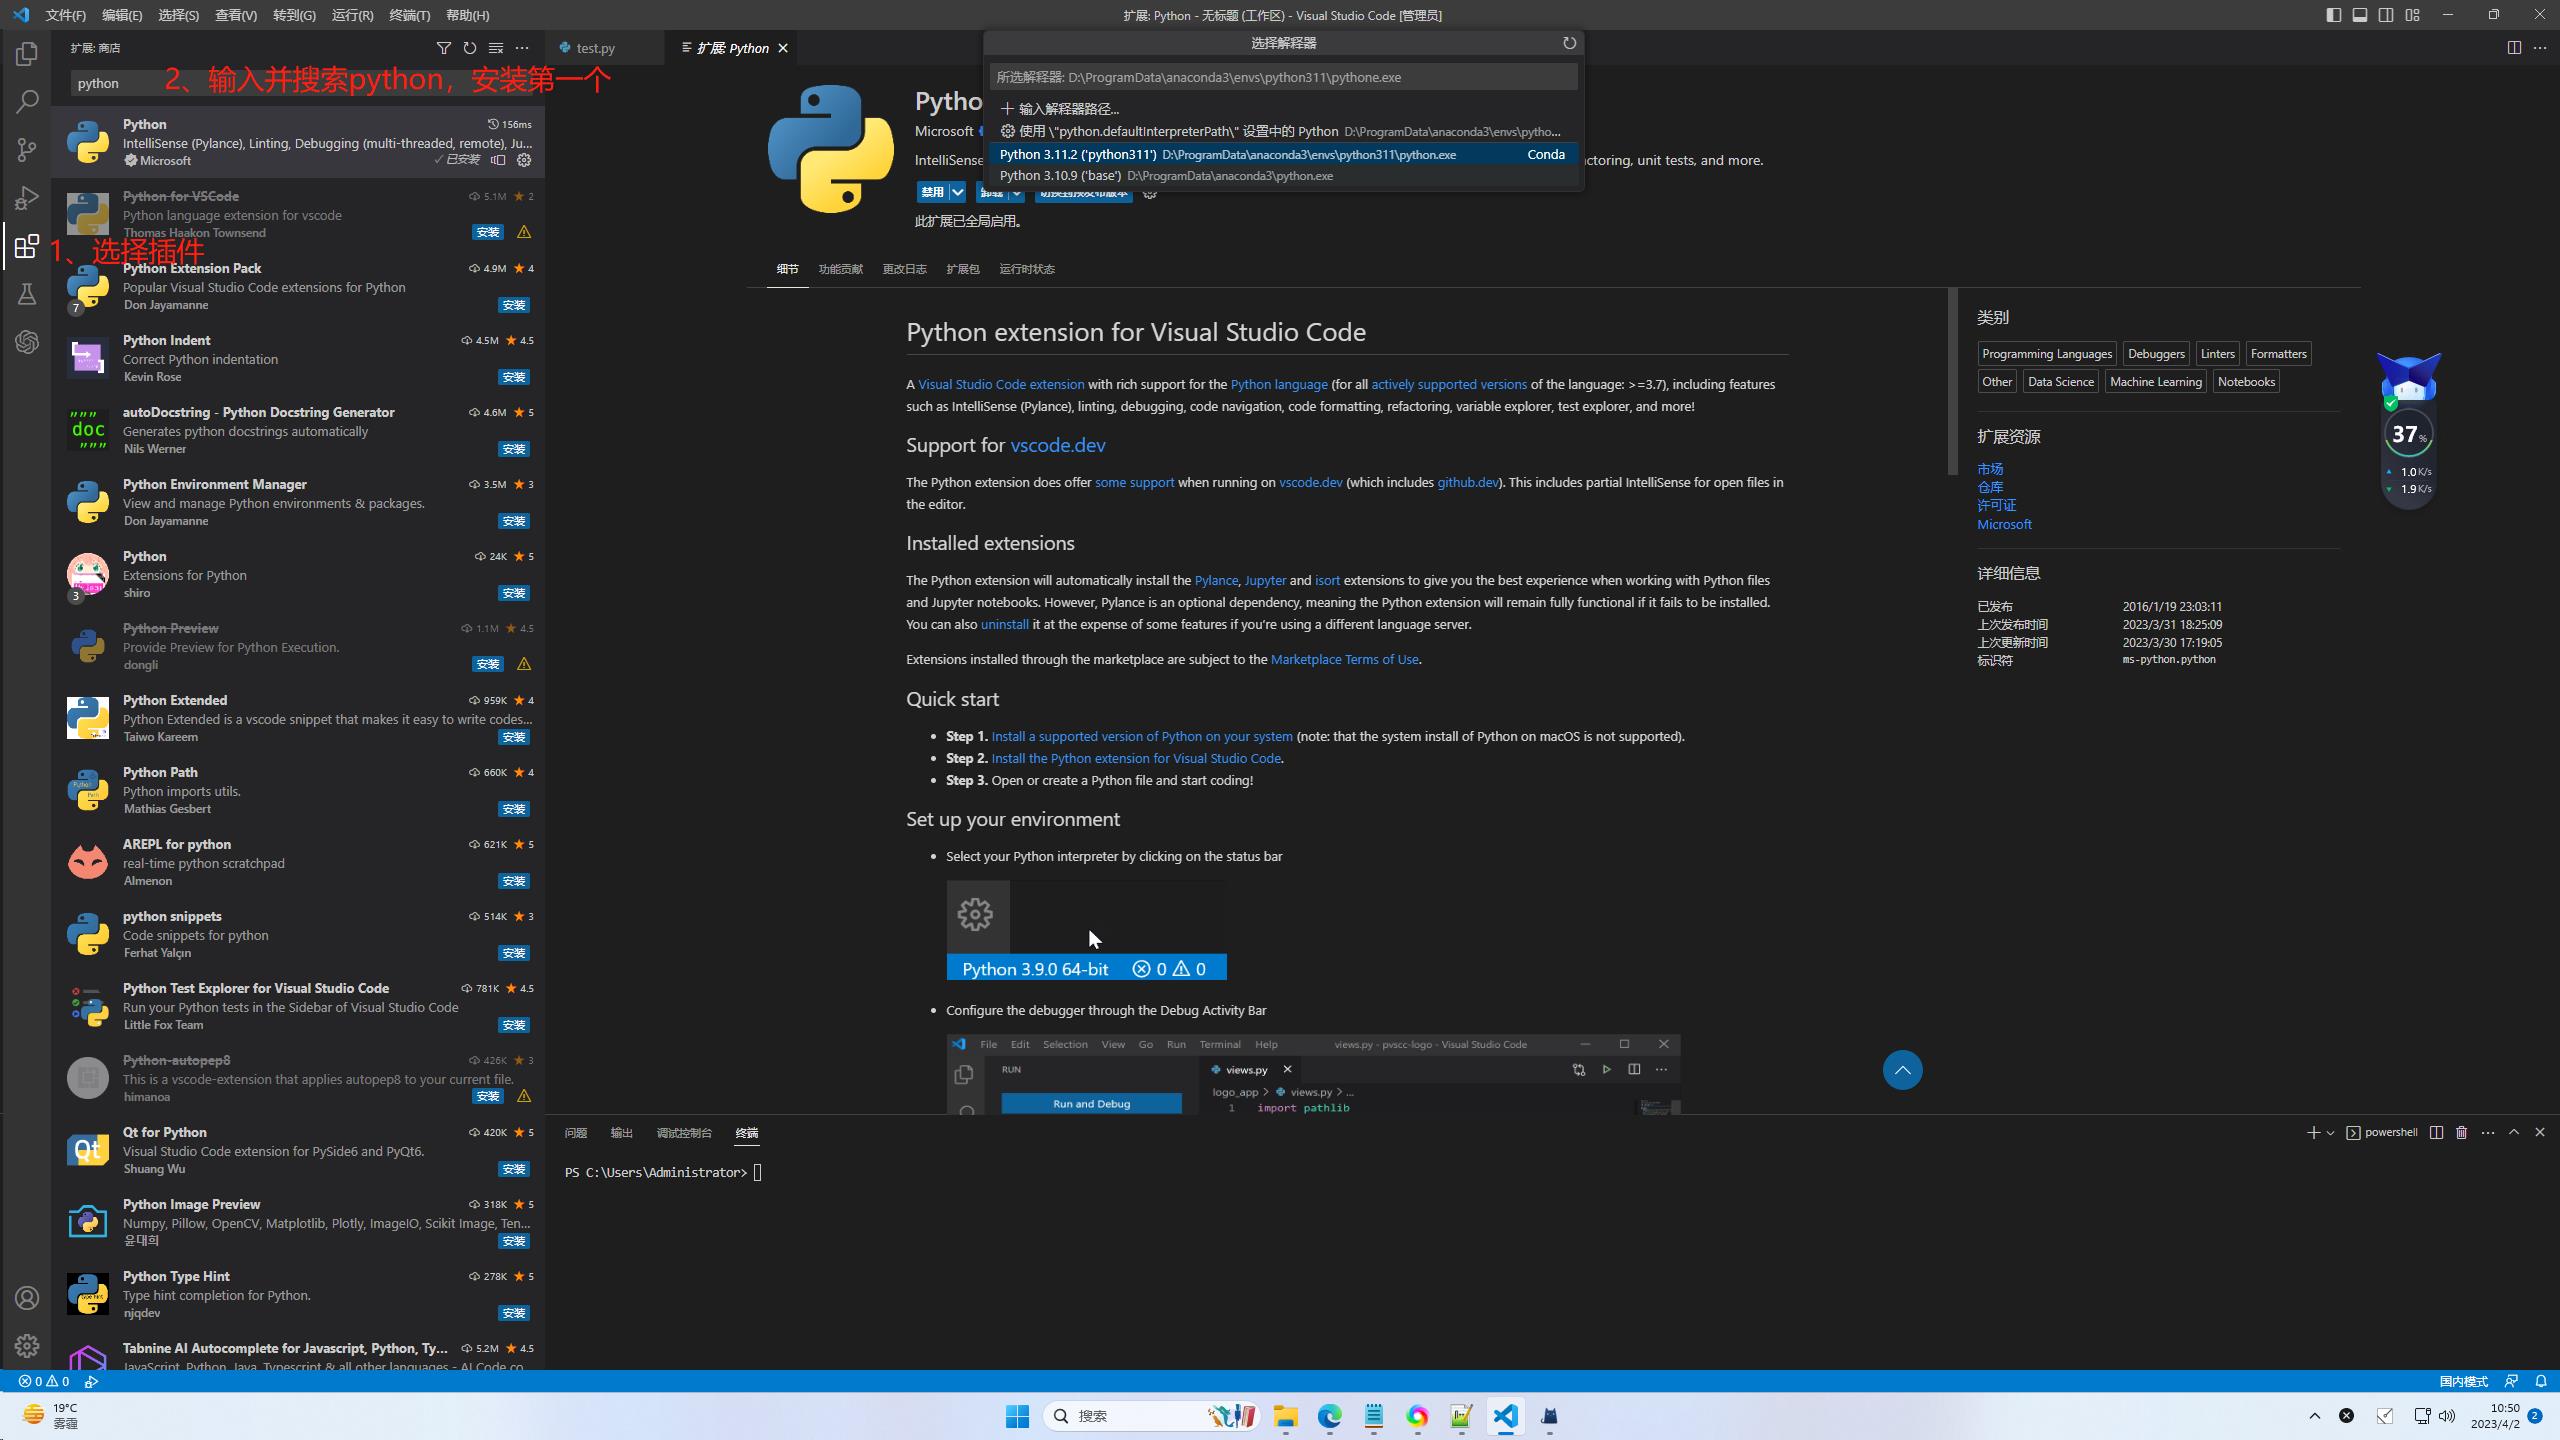Viewport: 2560px width, 1440px height.
Task: Open Run and Debug view icon
Action: pos(27,198)
